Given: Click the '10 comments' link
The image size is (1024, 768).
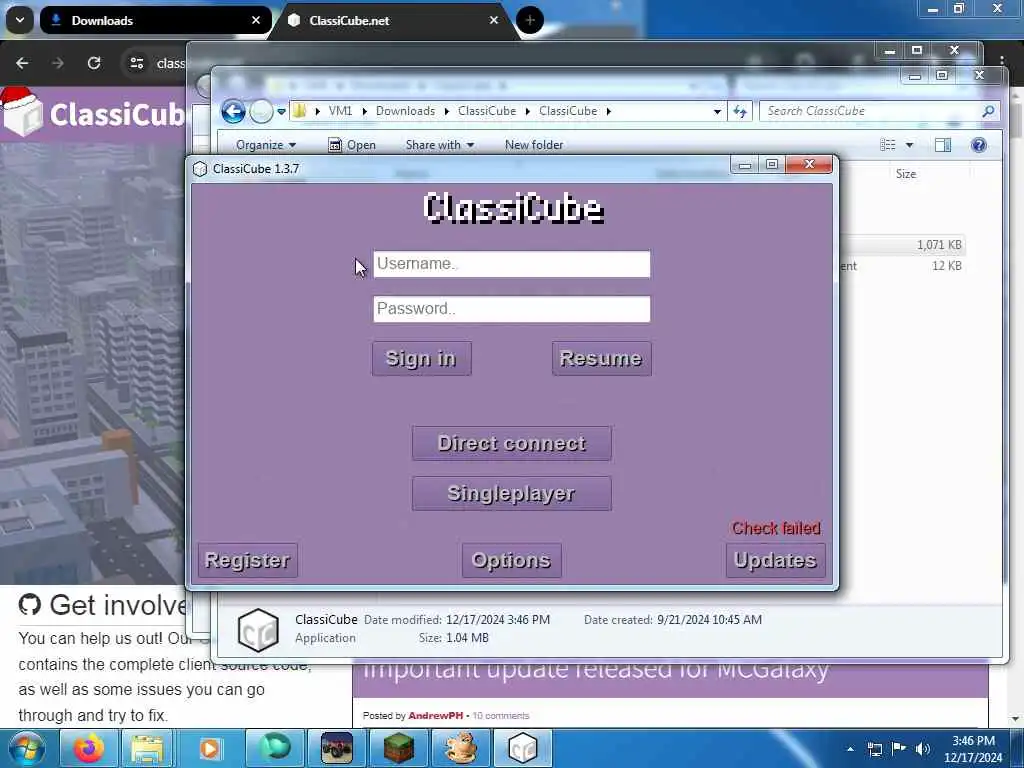Looking at the screenshot, I should 500,716.
